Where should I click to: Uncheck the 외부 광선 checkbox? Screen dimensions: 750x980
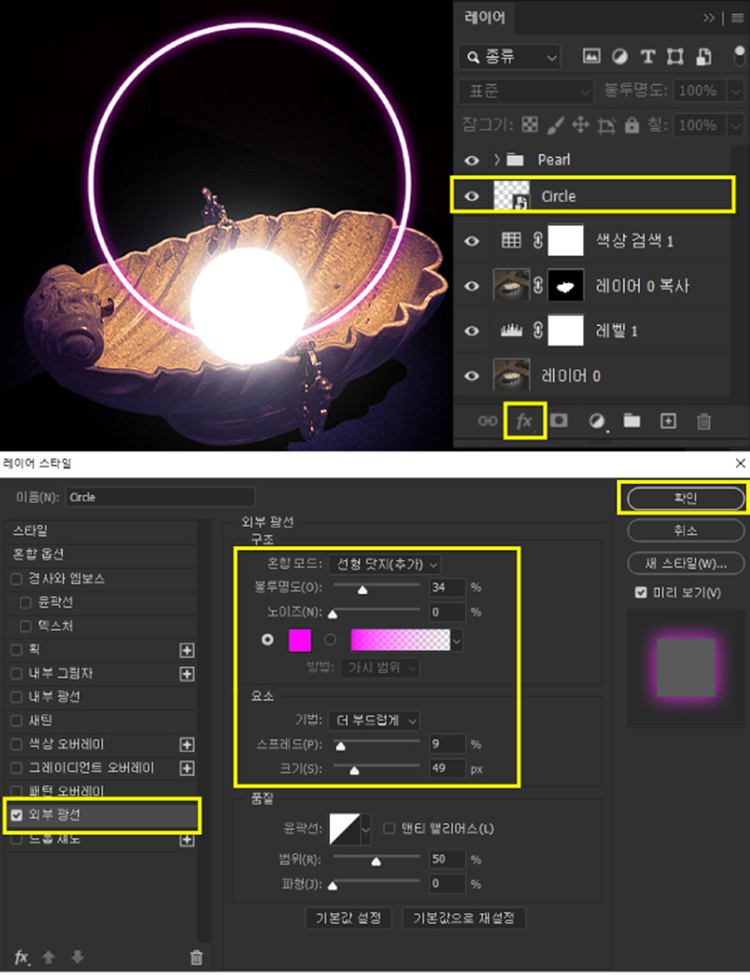[17, 815]
